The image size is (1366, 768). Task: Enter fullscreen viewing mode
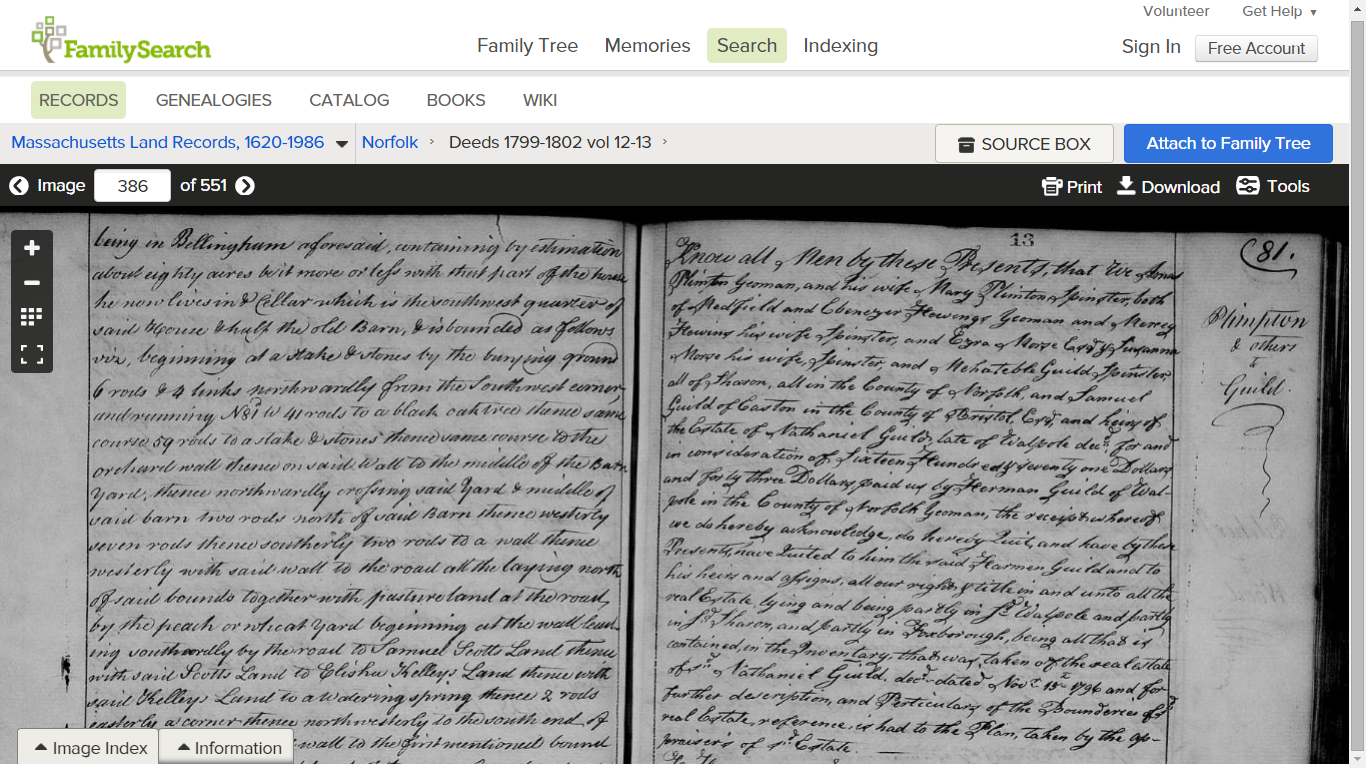coord(31,353)
